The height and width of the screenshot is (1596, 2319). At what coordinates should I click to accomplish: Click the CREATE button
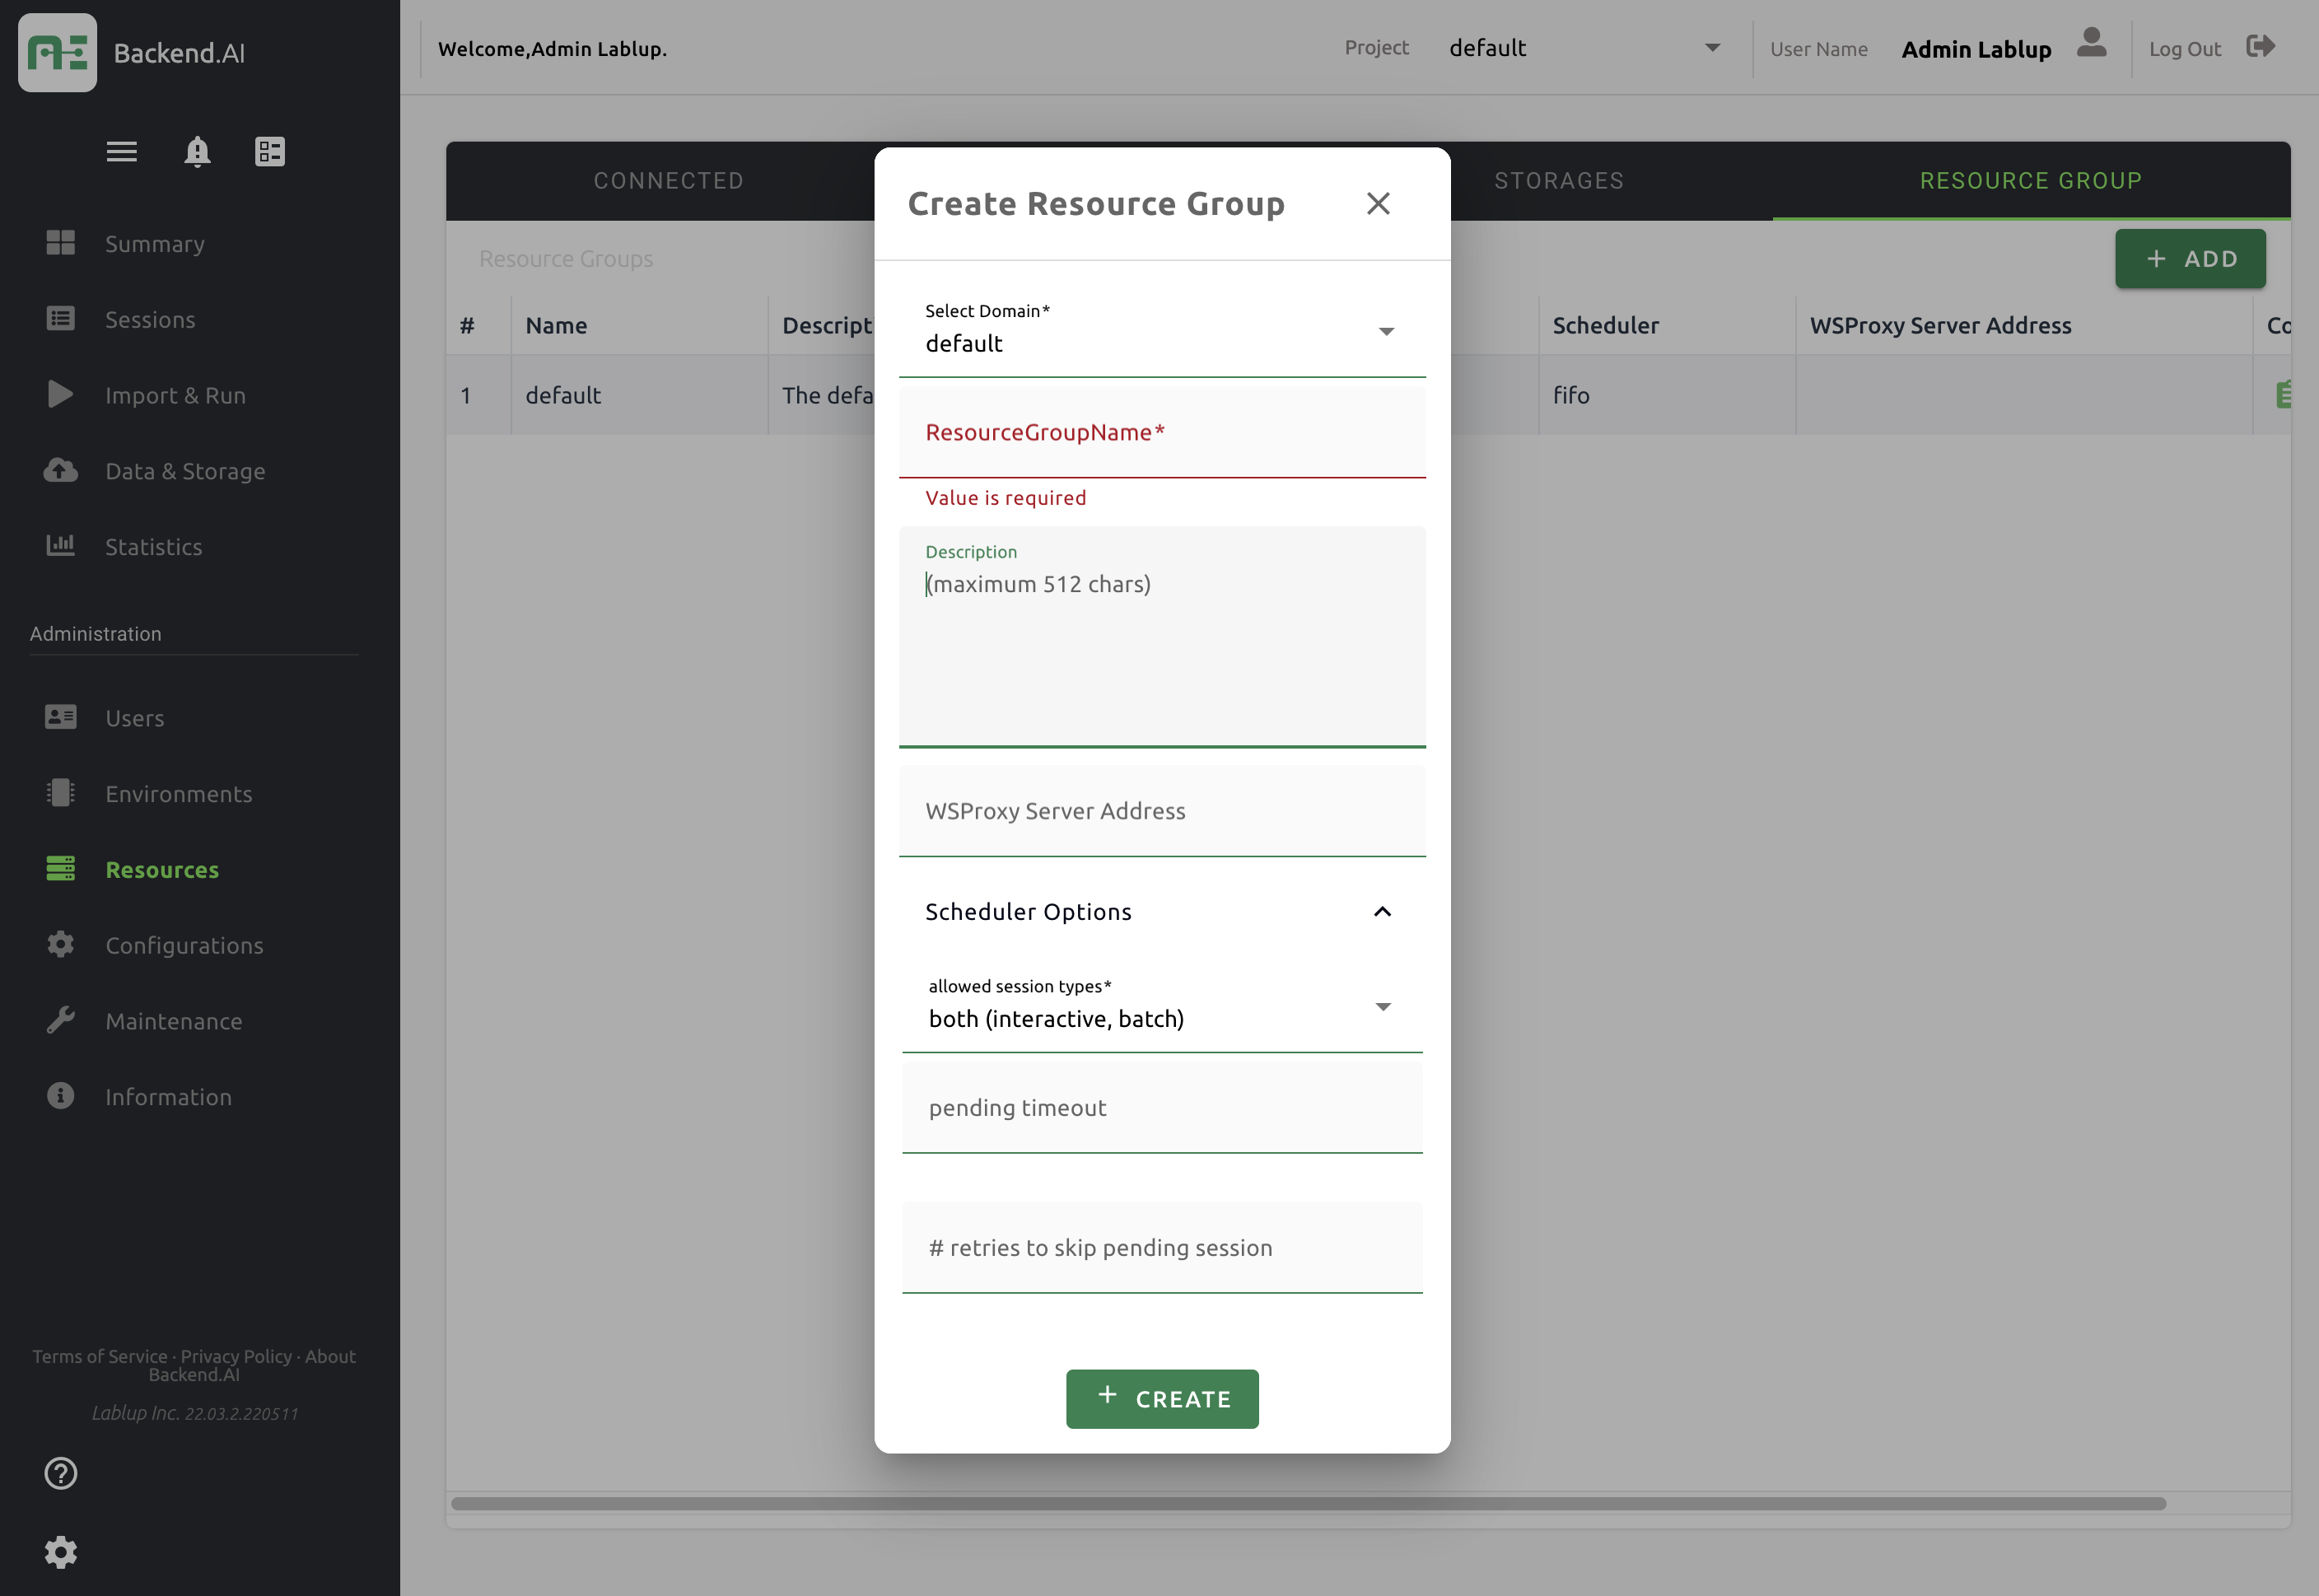pyautogui.click(x=1162, y=1398)
